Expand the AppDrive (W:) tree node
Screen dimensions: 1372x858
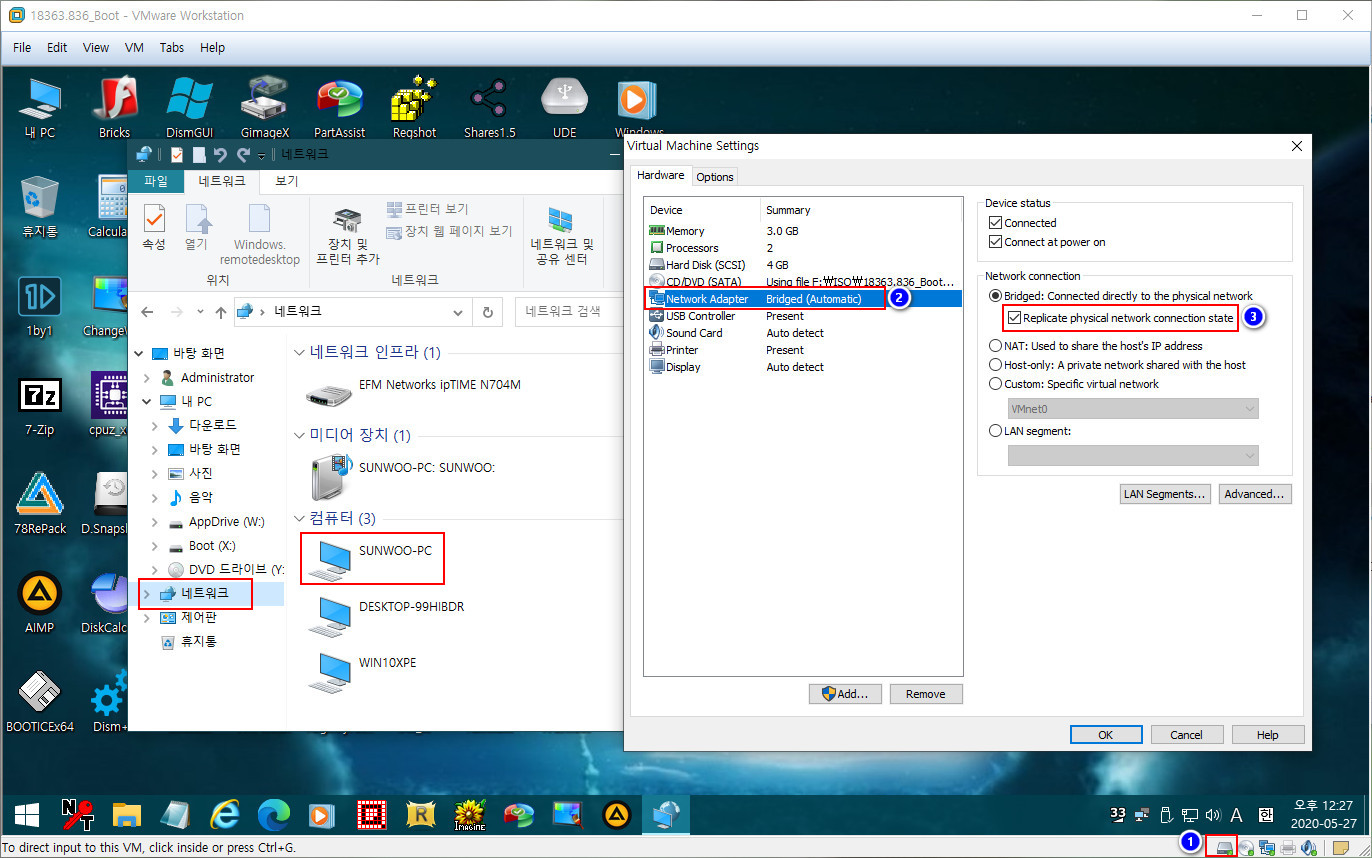[155, 522]
